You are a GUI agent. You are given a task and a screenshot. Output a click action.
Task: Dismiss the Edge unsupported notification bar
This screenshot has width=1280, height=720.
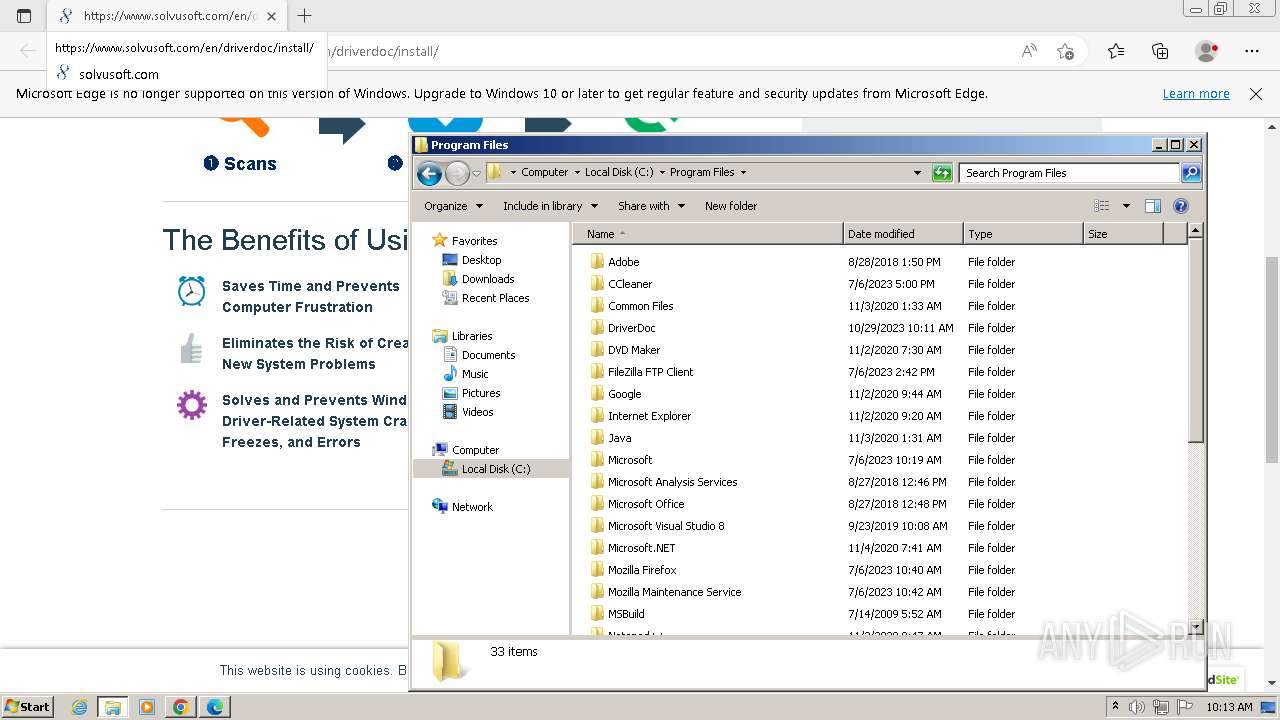click(x=1256, y=94)
